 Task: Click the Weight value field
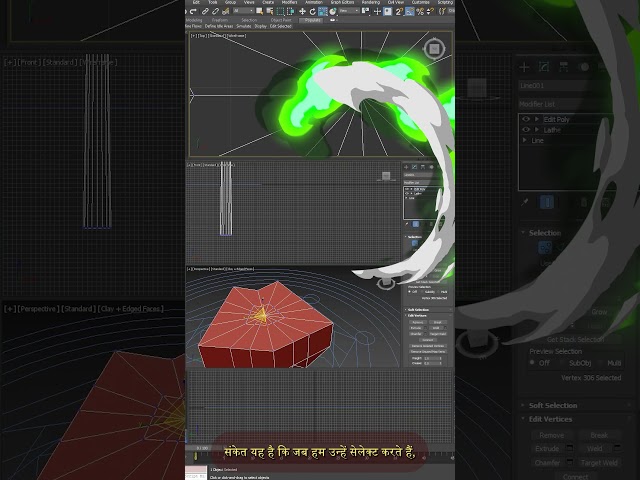[x=430, y=358]
